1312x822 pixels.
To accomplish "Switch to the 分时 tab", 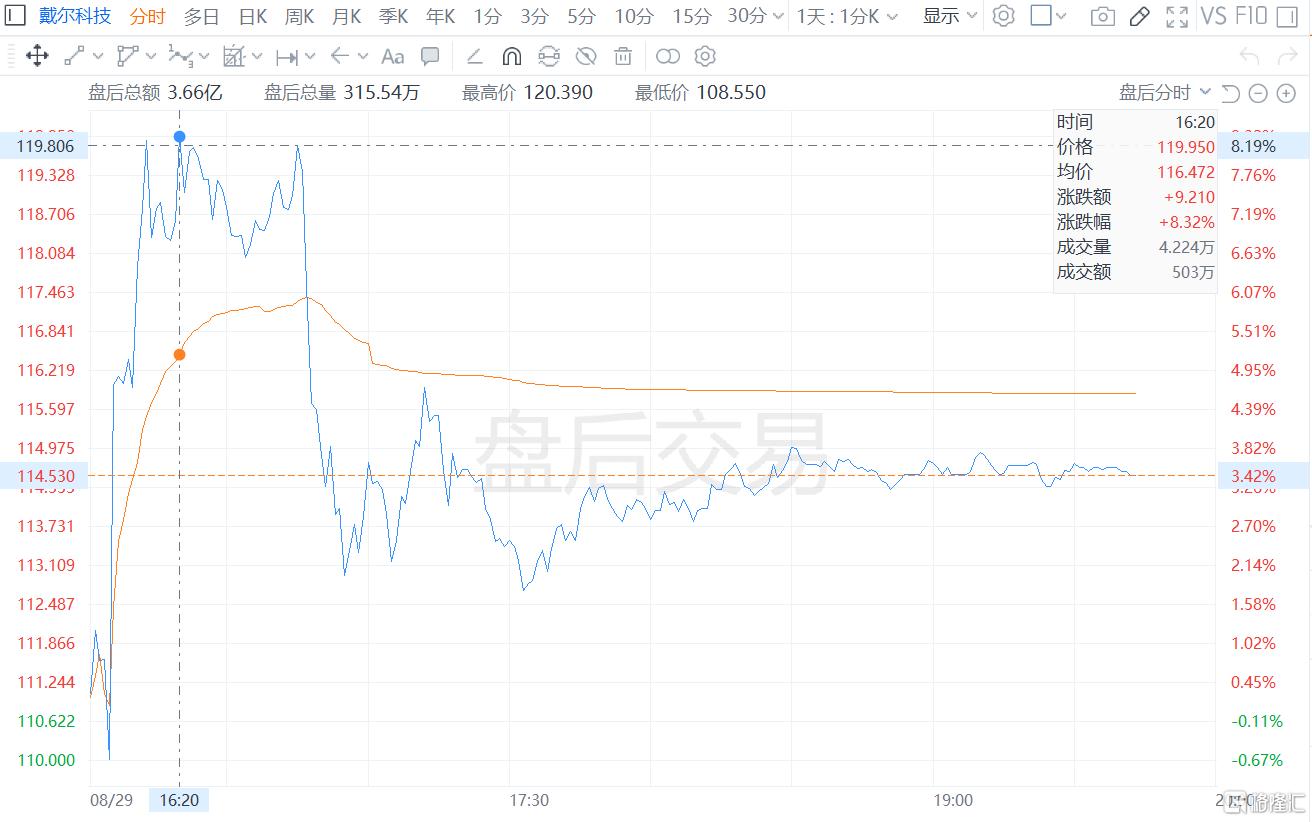I will pos(148,16).
